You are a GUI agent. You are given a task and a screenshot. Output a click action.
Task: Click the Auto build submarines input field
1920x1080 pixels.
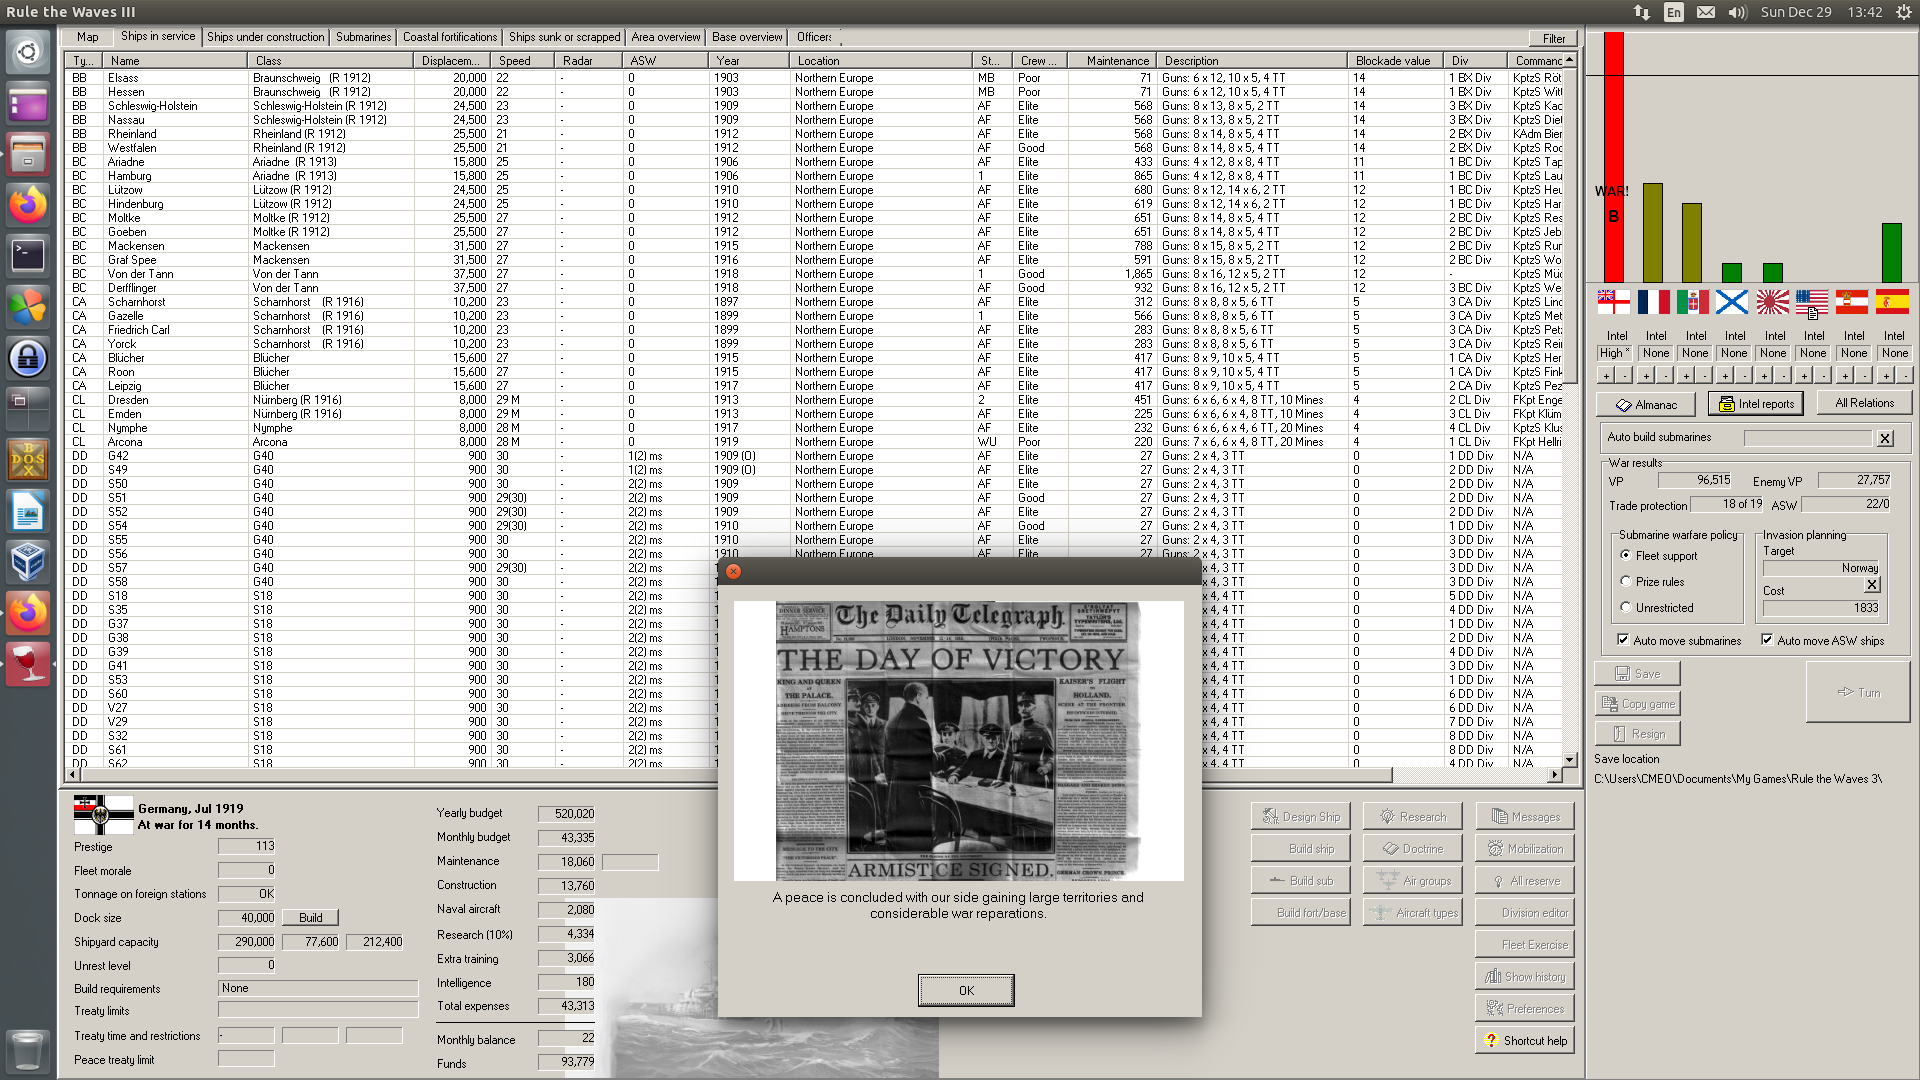click(x=1808, y=438)
